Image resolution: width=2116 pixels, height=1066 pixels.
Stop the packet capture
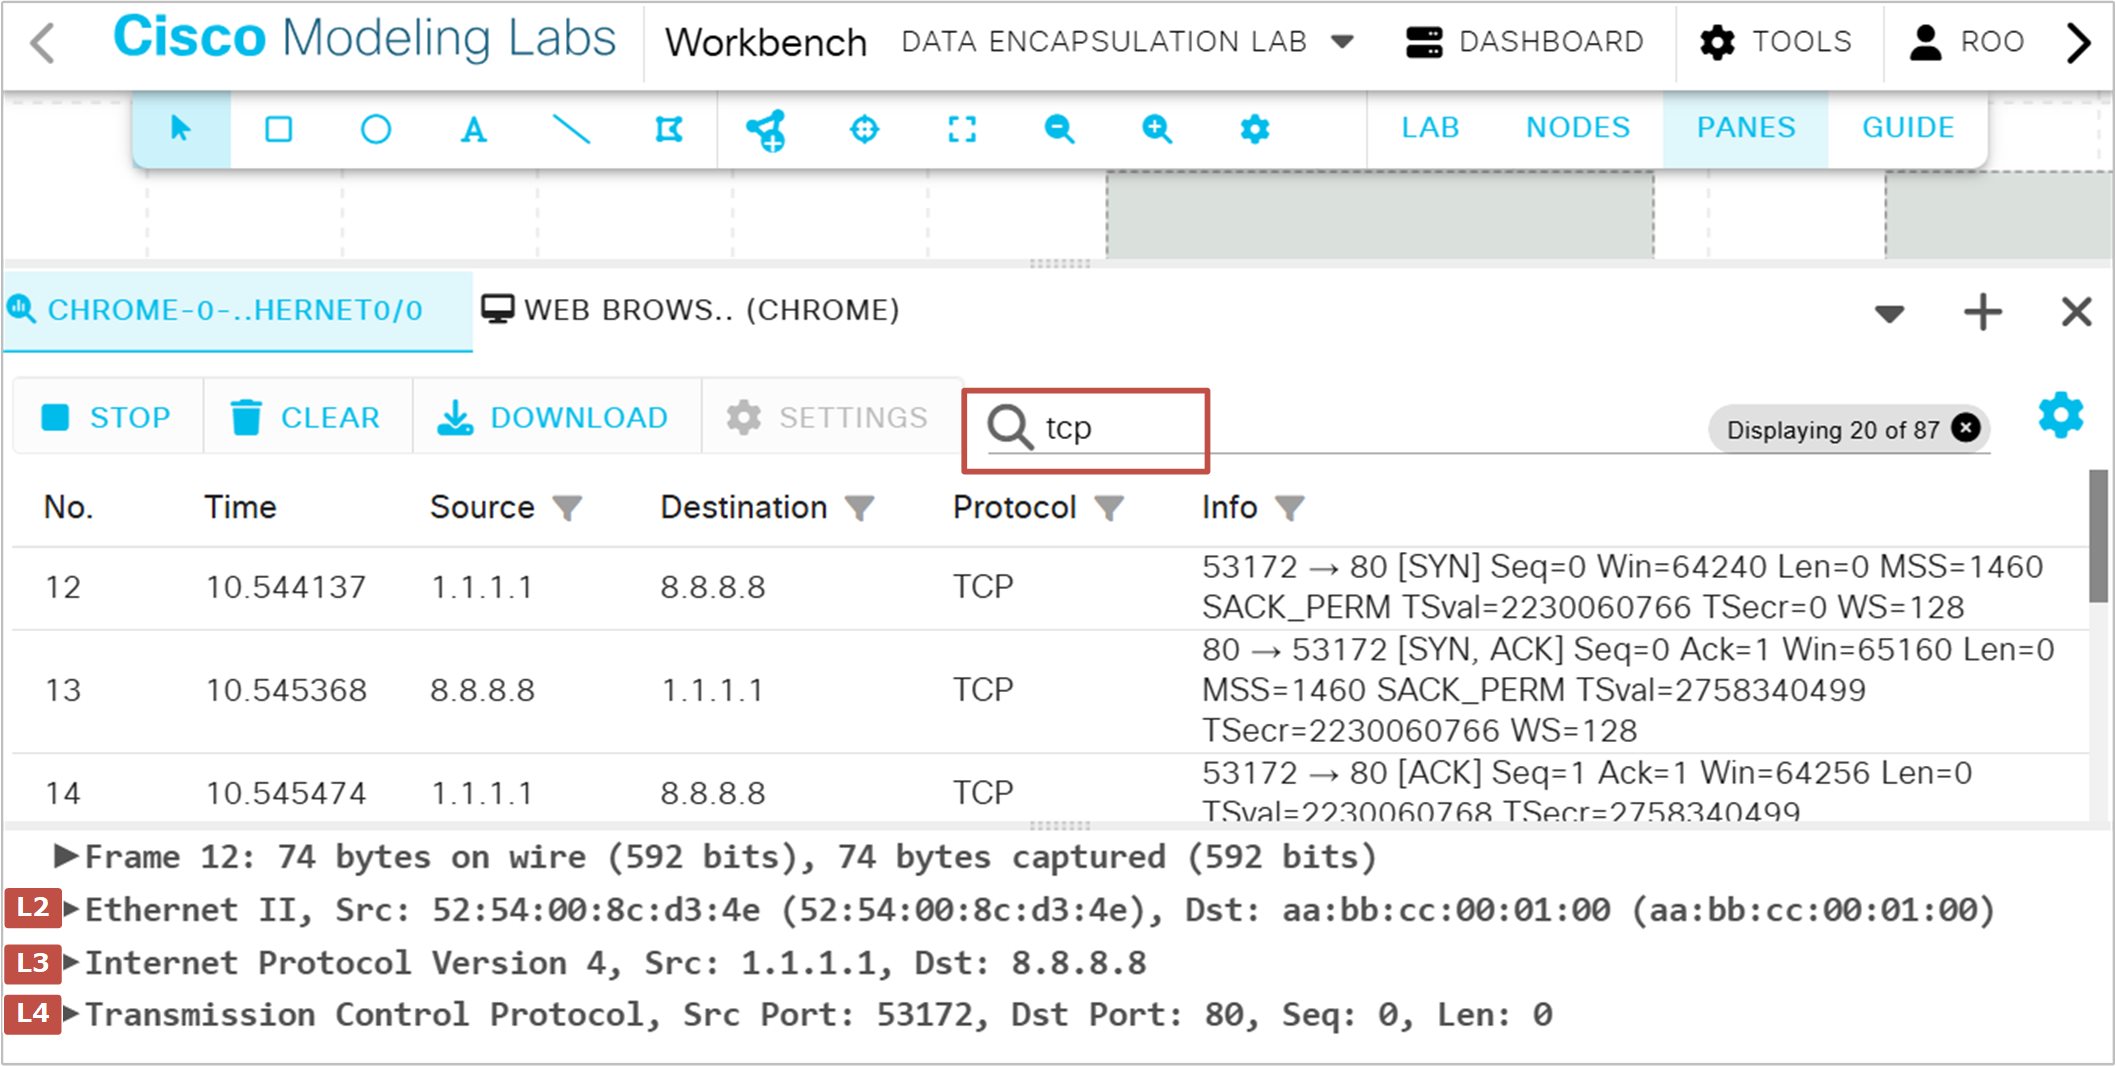[107, 417]
